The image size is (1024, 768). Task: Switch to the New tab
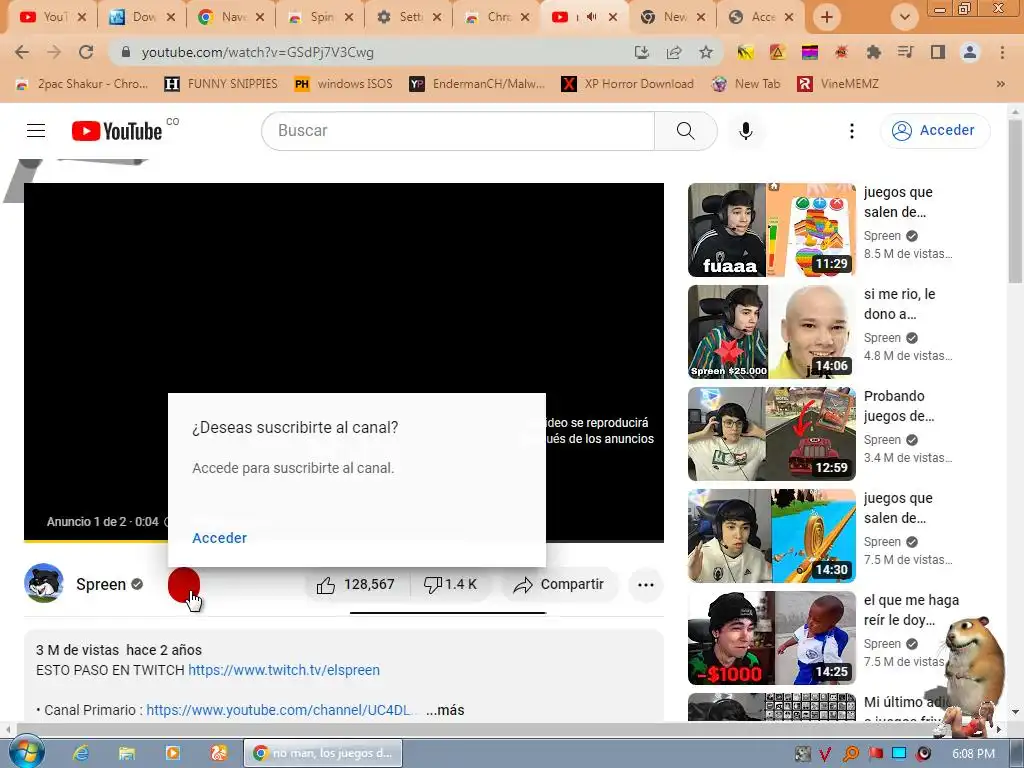[x=674, y=17]
